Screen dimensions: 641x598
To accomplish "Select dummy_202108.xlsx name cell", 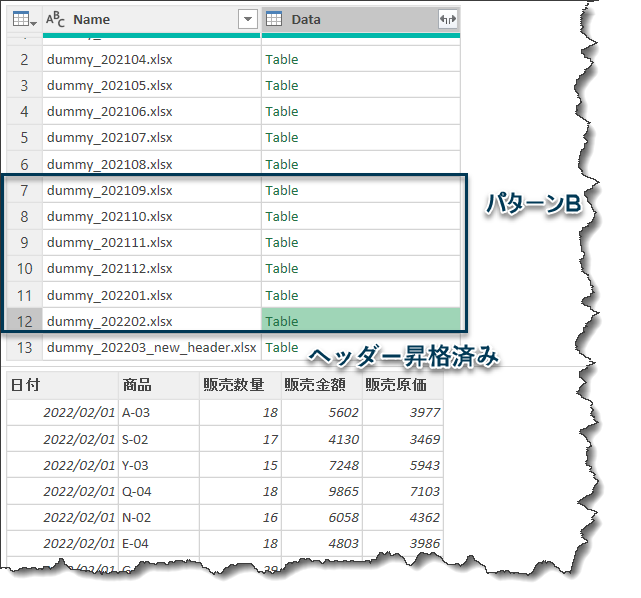I will coord(152,163).
